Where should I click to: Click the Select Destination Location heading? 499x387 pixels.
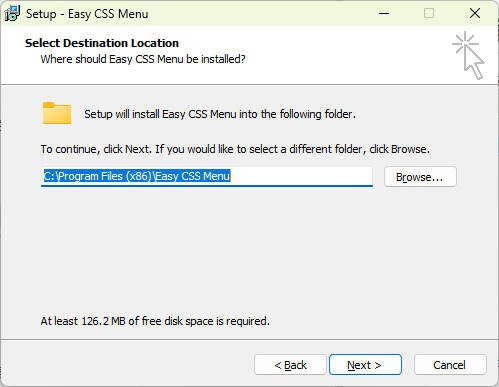(x=102, y=43)
